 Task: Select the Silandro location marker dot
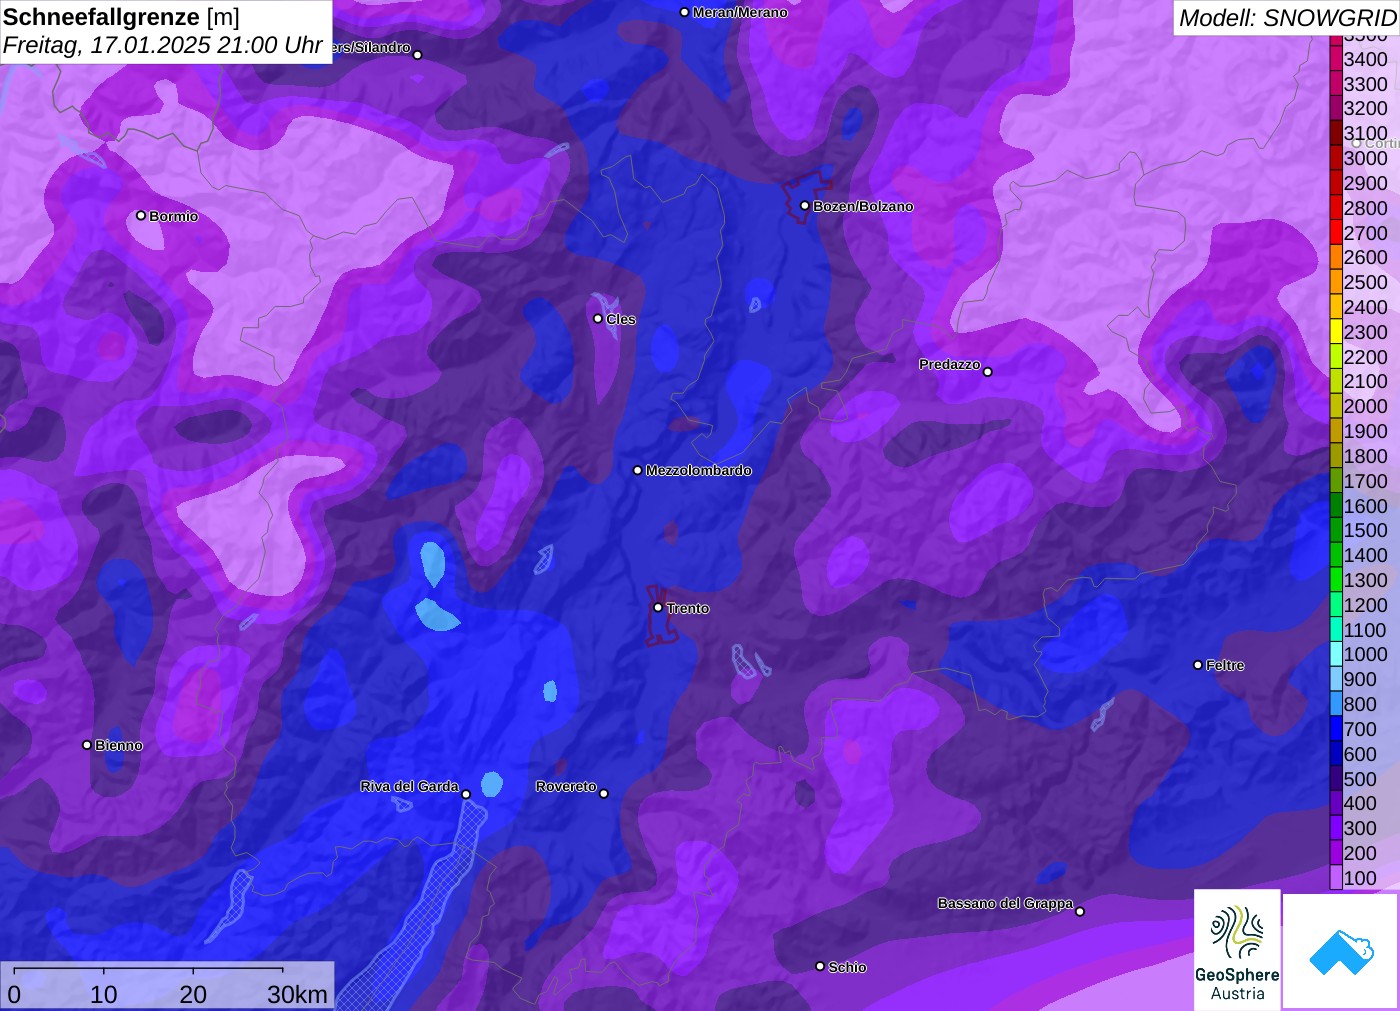418,55
